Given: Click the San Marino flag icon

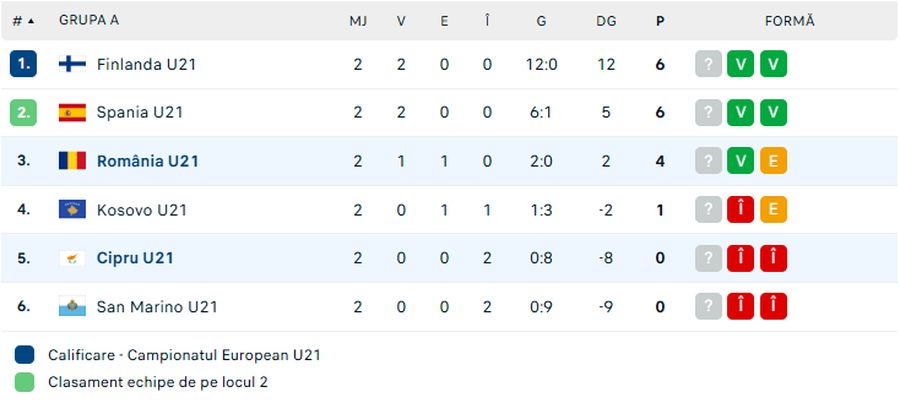Looking at the screenshot, I should click(72, 307).
